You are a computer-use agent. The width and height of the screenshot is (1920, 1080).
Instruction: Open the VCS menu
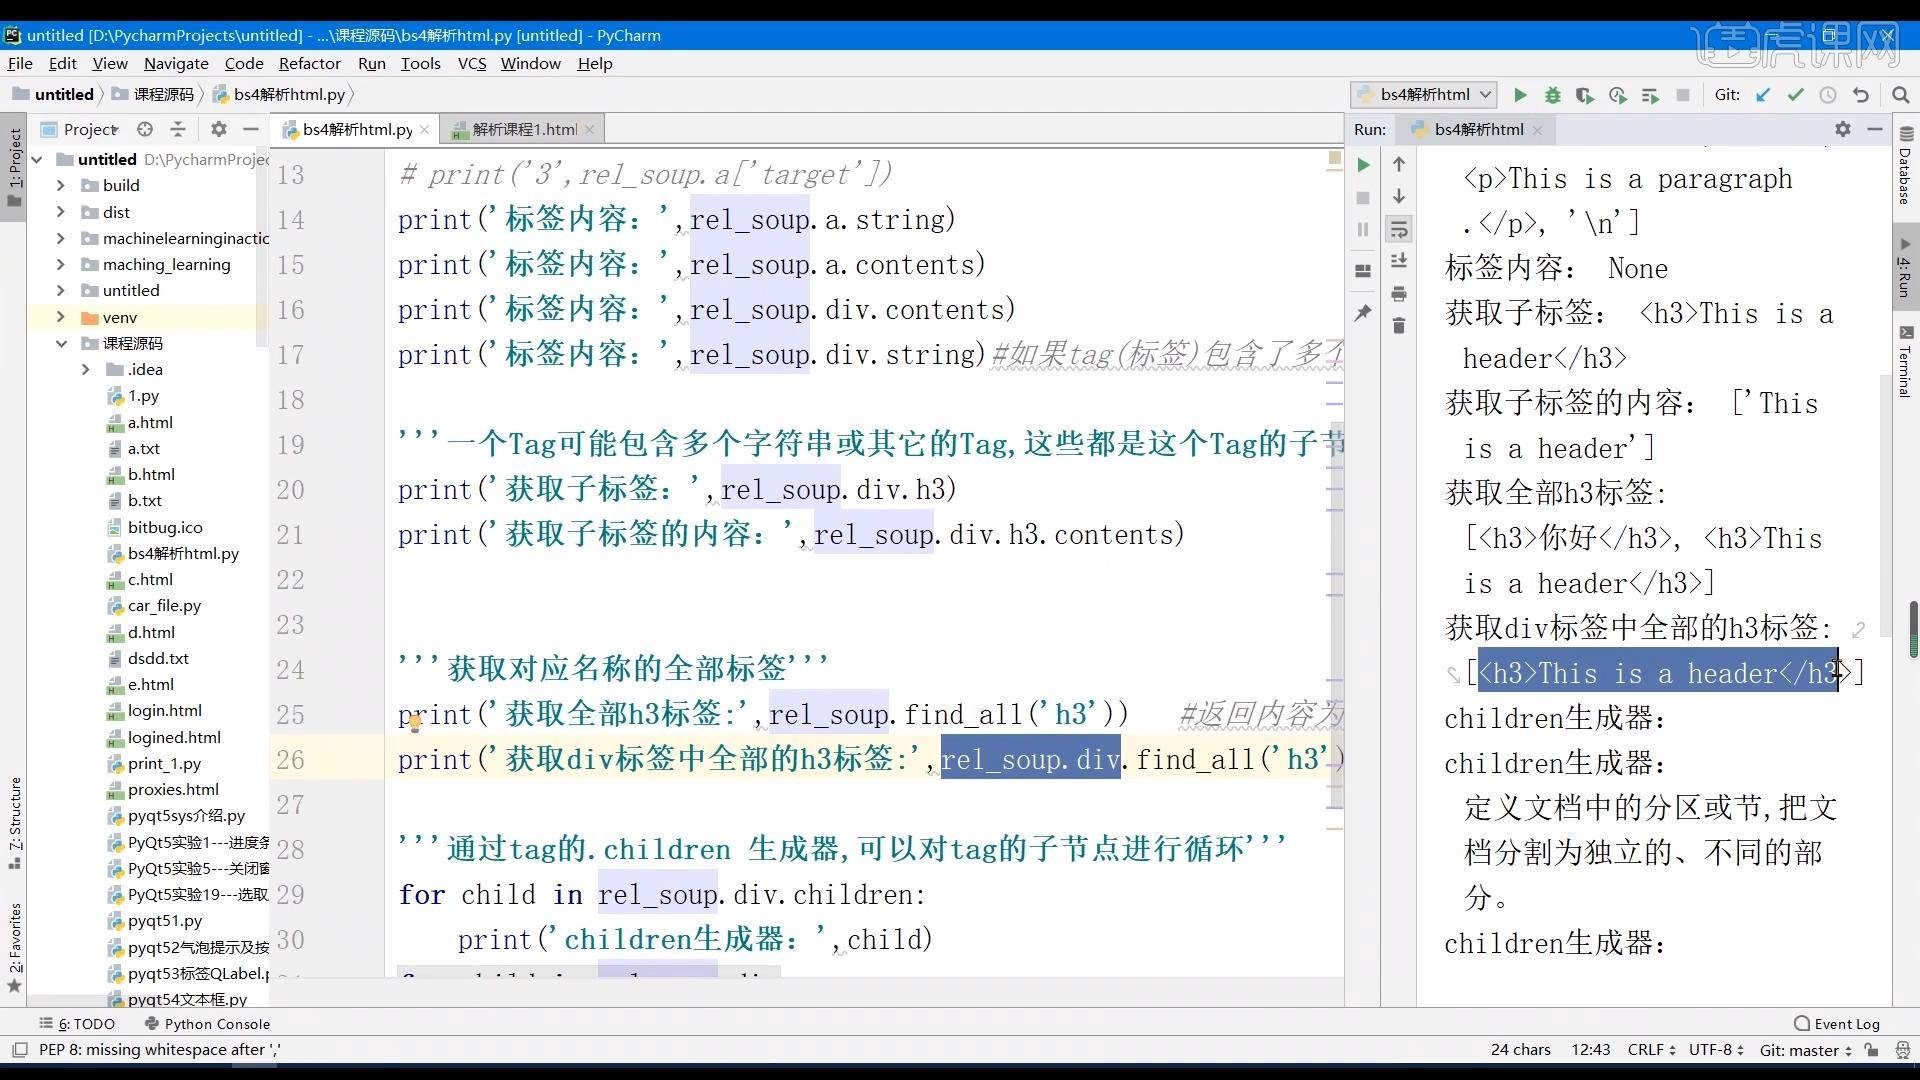point(471,63)
